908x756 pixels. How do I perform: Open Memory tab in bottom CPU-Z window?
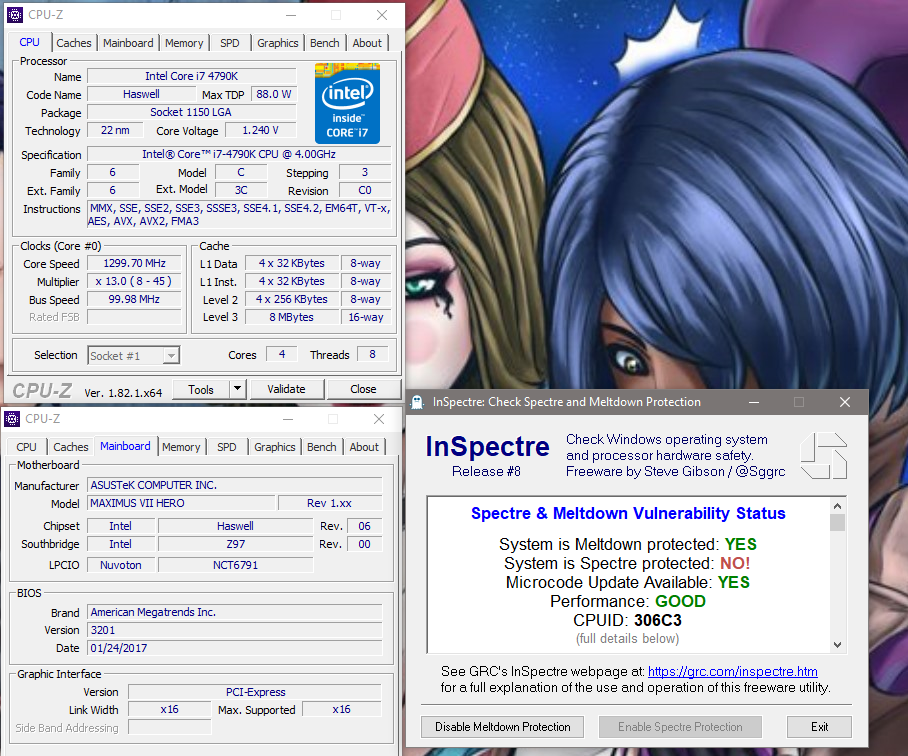[x=181, y=447]
